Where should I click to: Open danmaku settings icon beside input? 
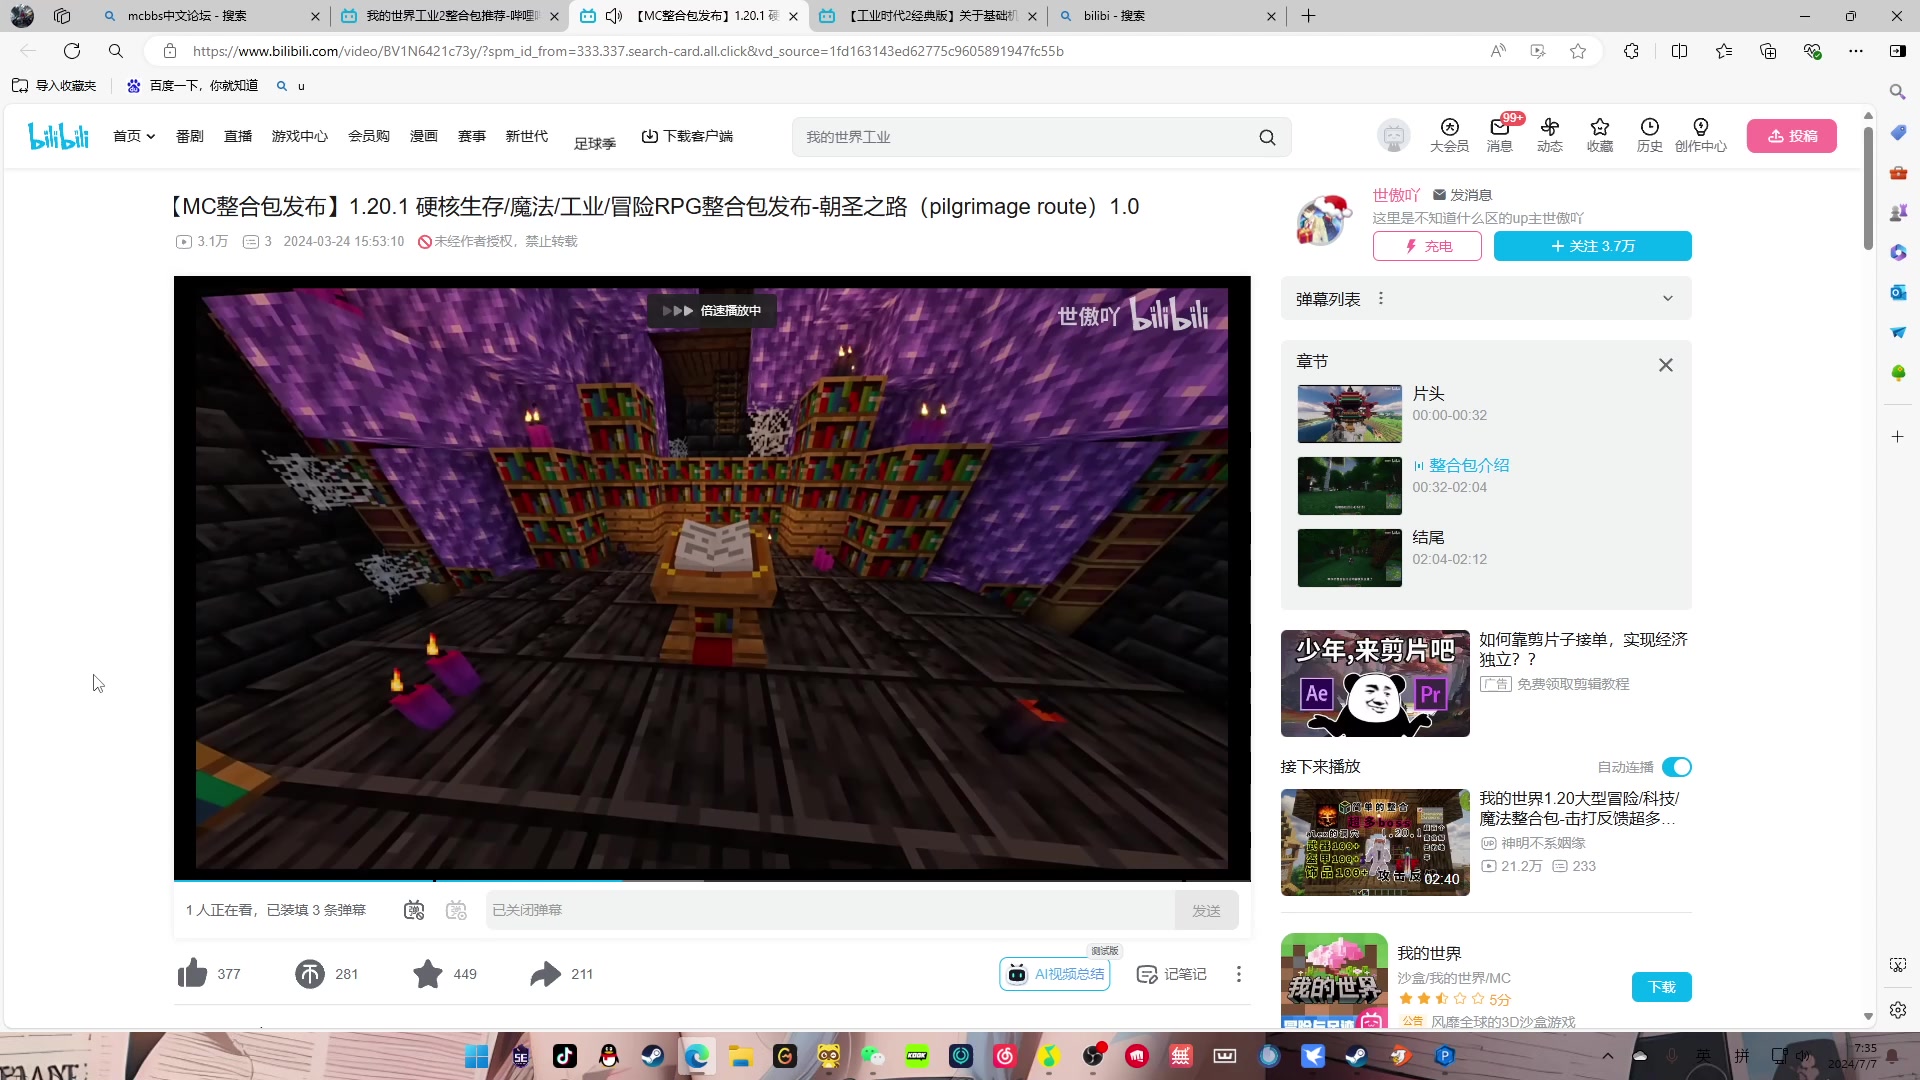[456, 910]
